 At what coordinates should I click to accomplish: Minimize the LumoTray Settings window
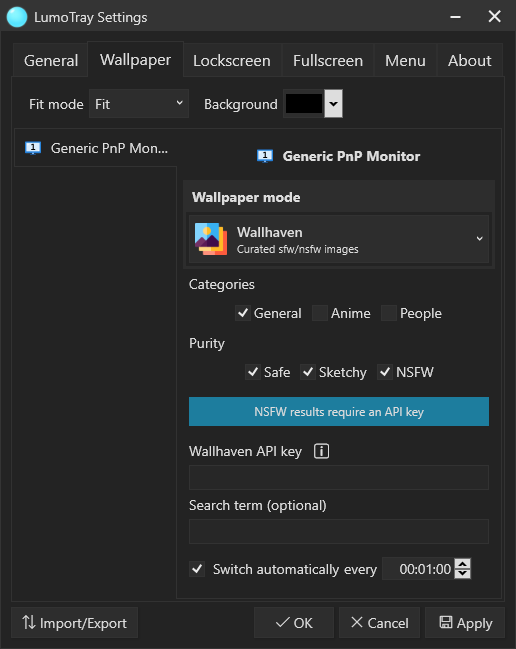coord(456,17)
